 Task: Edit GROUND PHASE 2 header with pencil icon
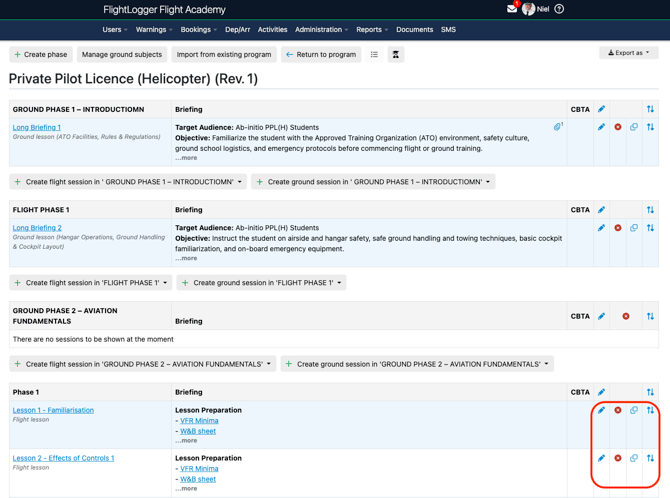601,316
